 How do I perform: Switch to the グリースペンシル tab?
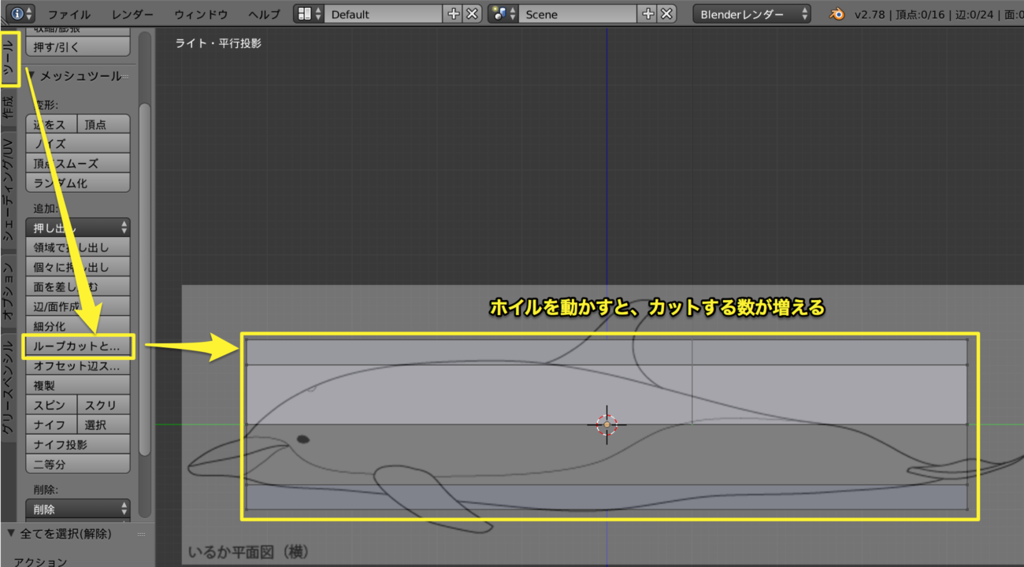tap(8, 387)
